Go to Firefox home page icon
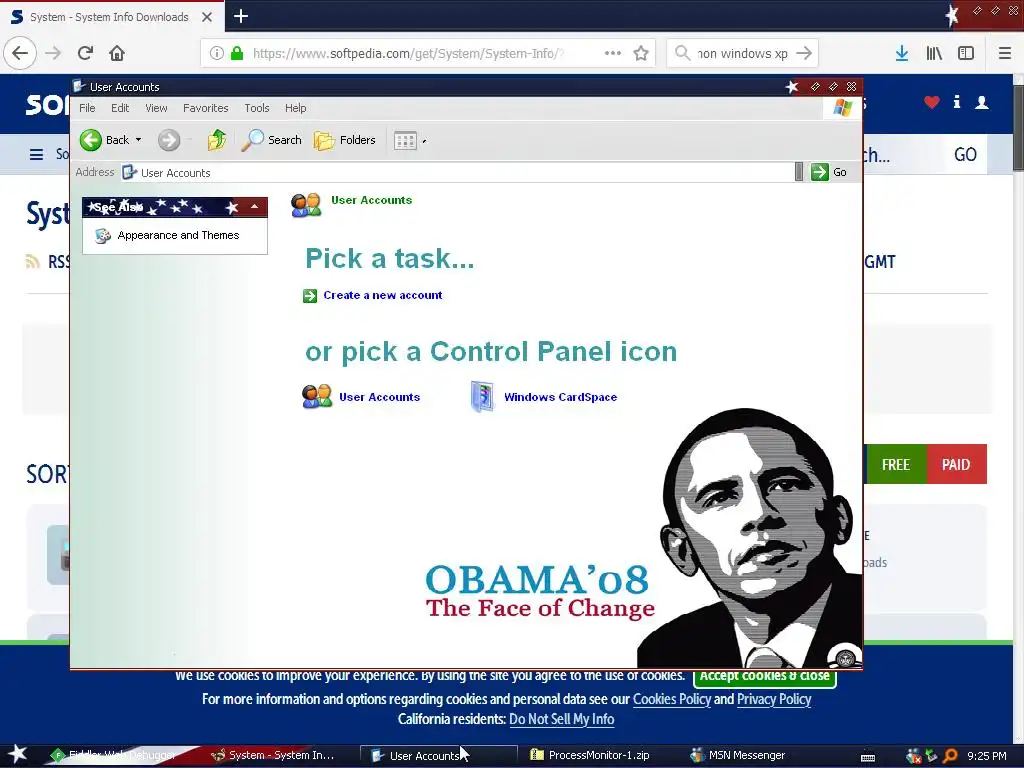The image size is (1024, 768). (x=117, y=53)
